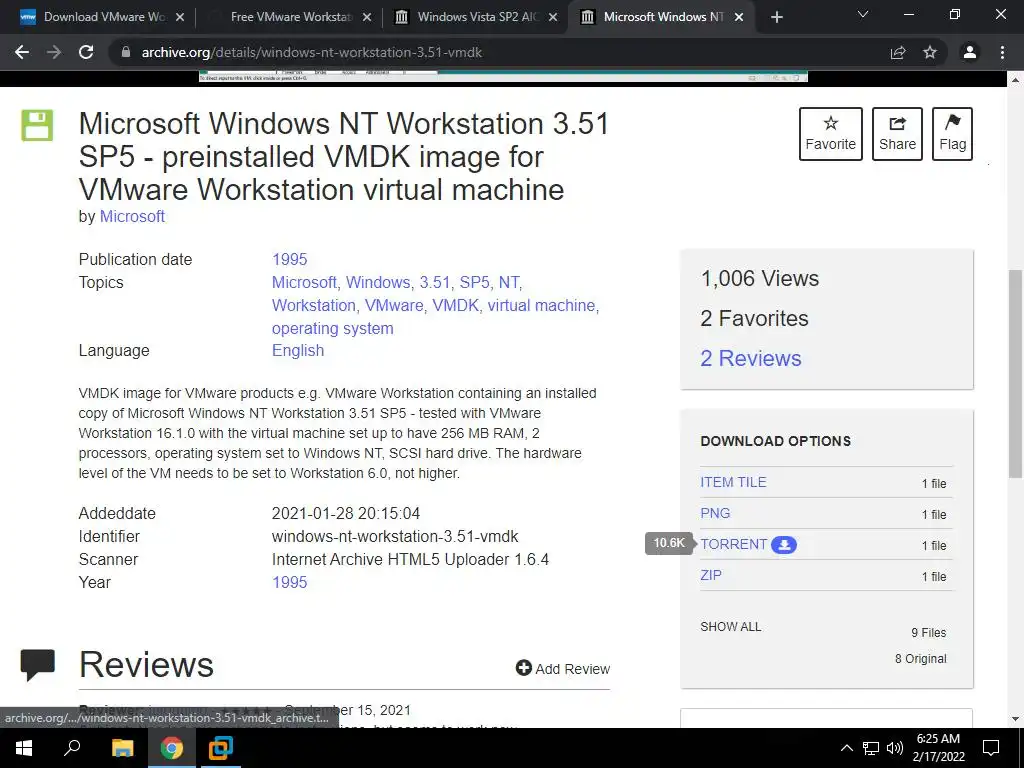1024x768 pixels.
Task: Switch to the Free VMware Workstation tab
Action: 291,17
